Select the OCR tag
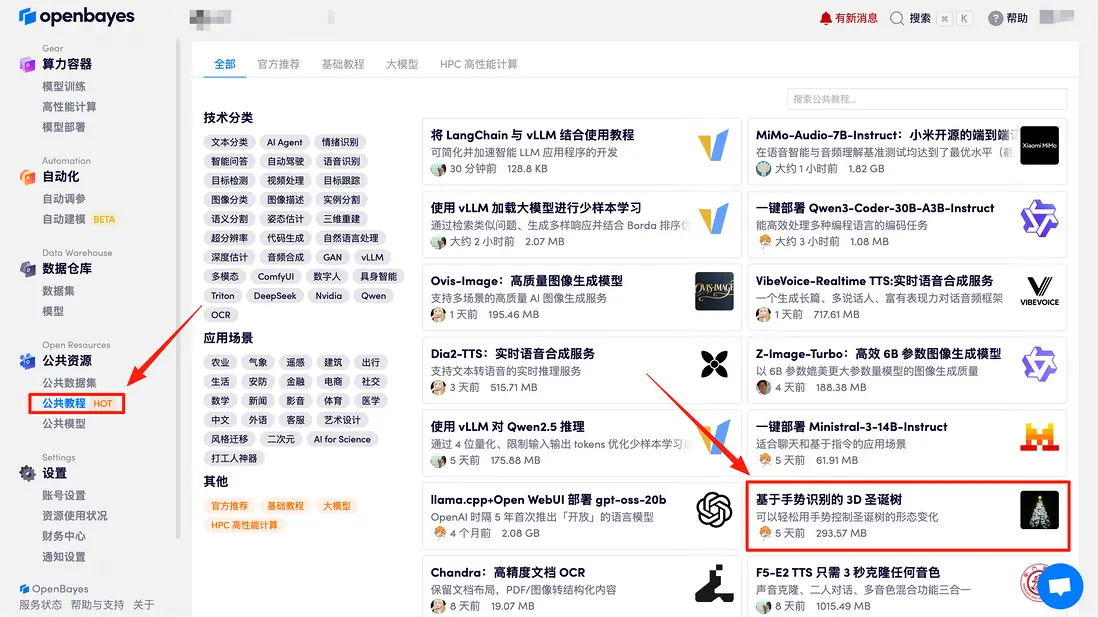The width and height of the screenshot is (1098, 617). click(x=221, y=315)
